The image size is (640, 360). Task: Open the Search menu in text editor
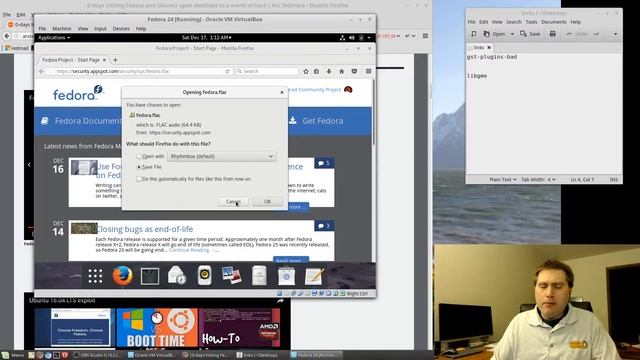513,22
